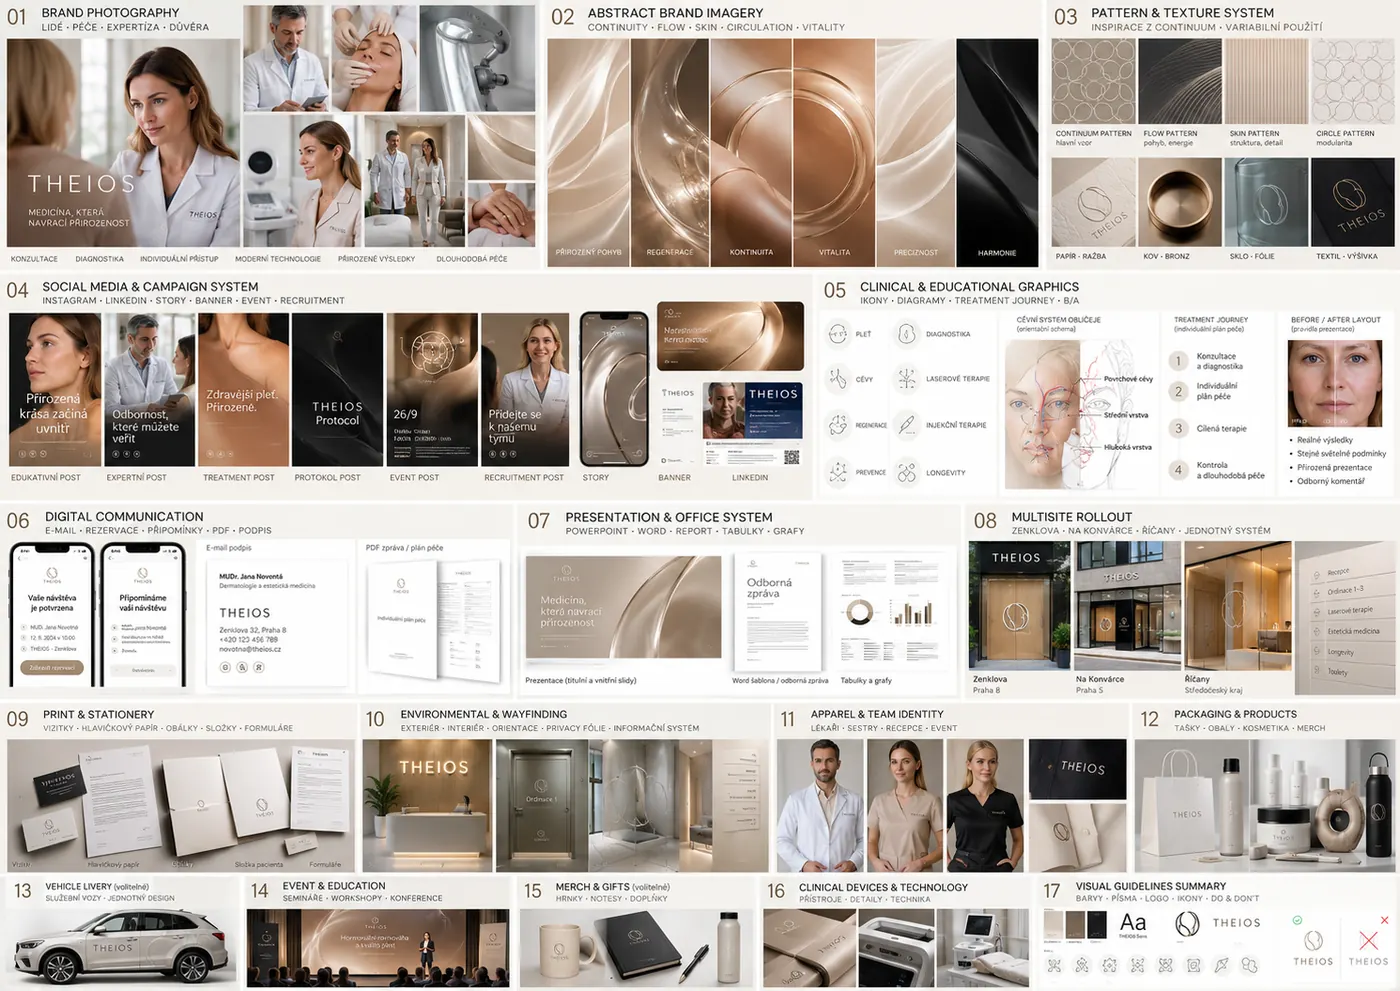Screen dimensions: 1400x991
Task: Open the 'Přidejte se k našemu týmu' recruitment post
Action: [x=525, y=389]
